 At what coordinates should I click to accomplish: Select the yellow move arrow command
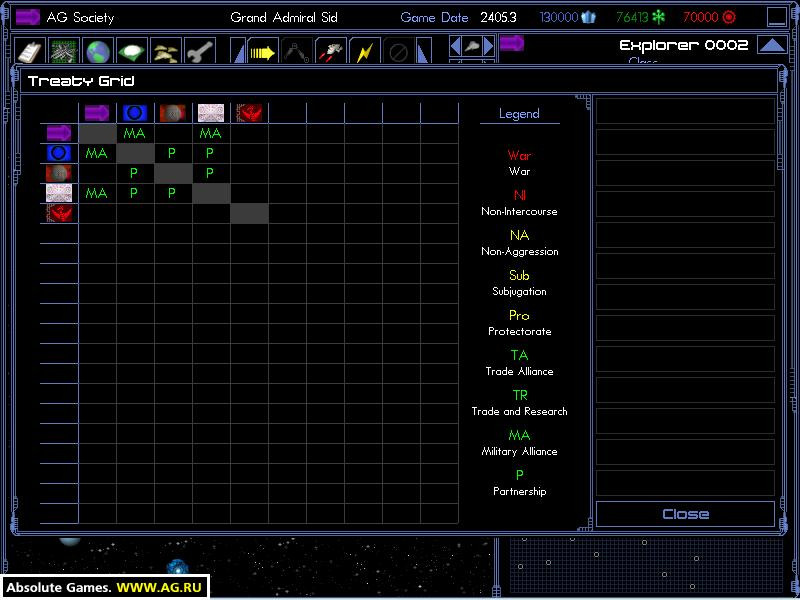(263, 52)
